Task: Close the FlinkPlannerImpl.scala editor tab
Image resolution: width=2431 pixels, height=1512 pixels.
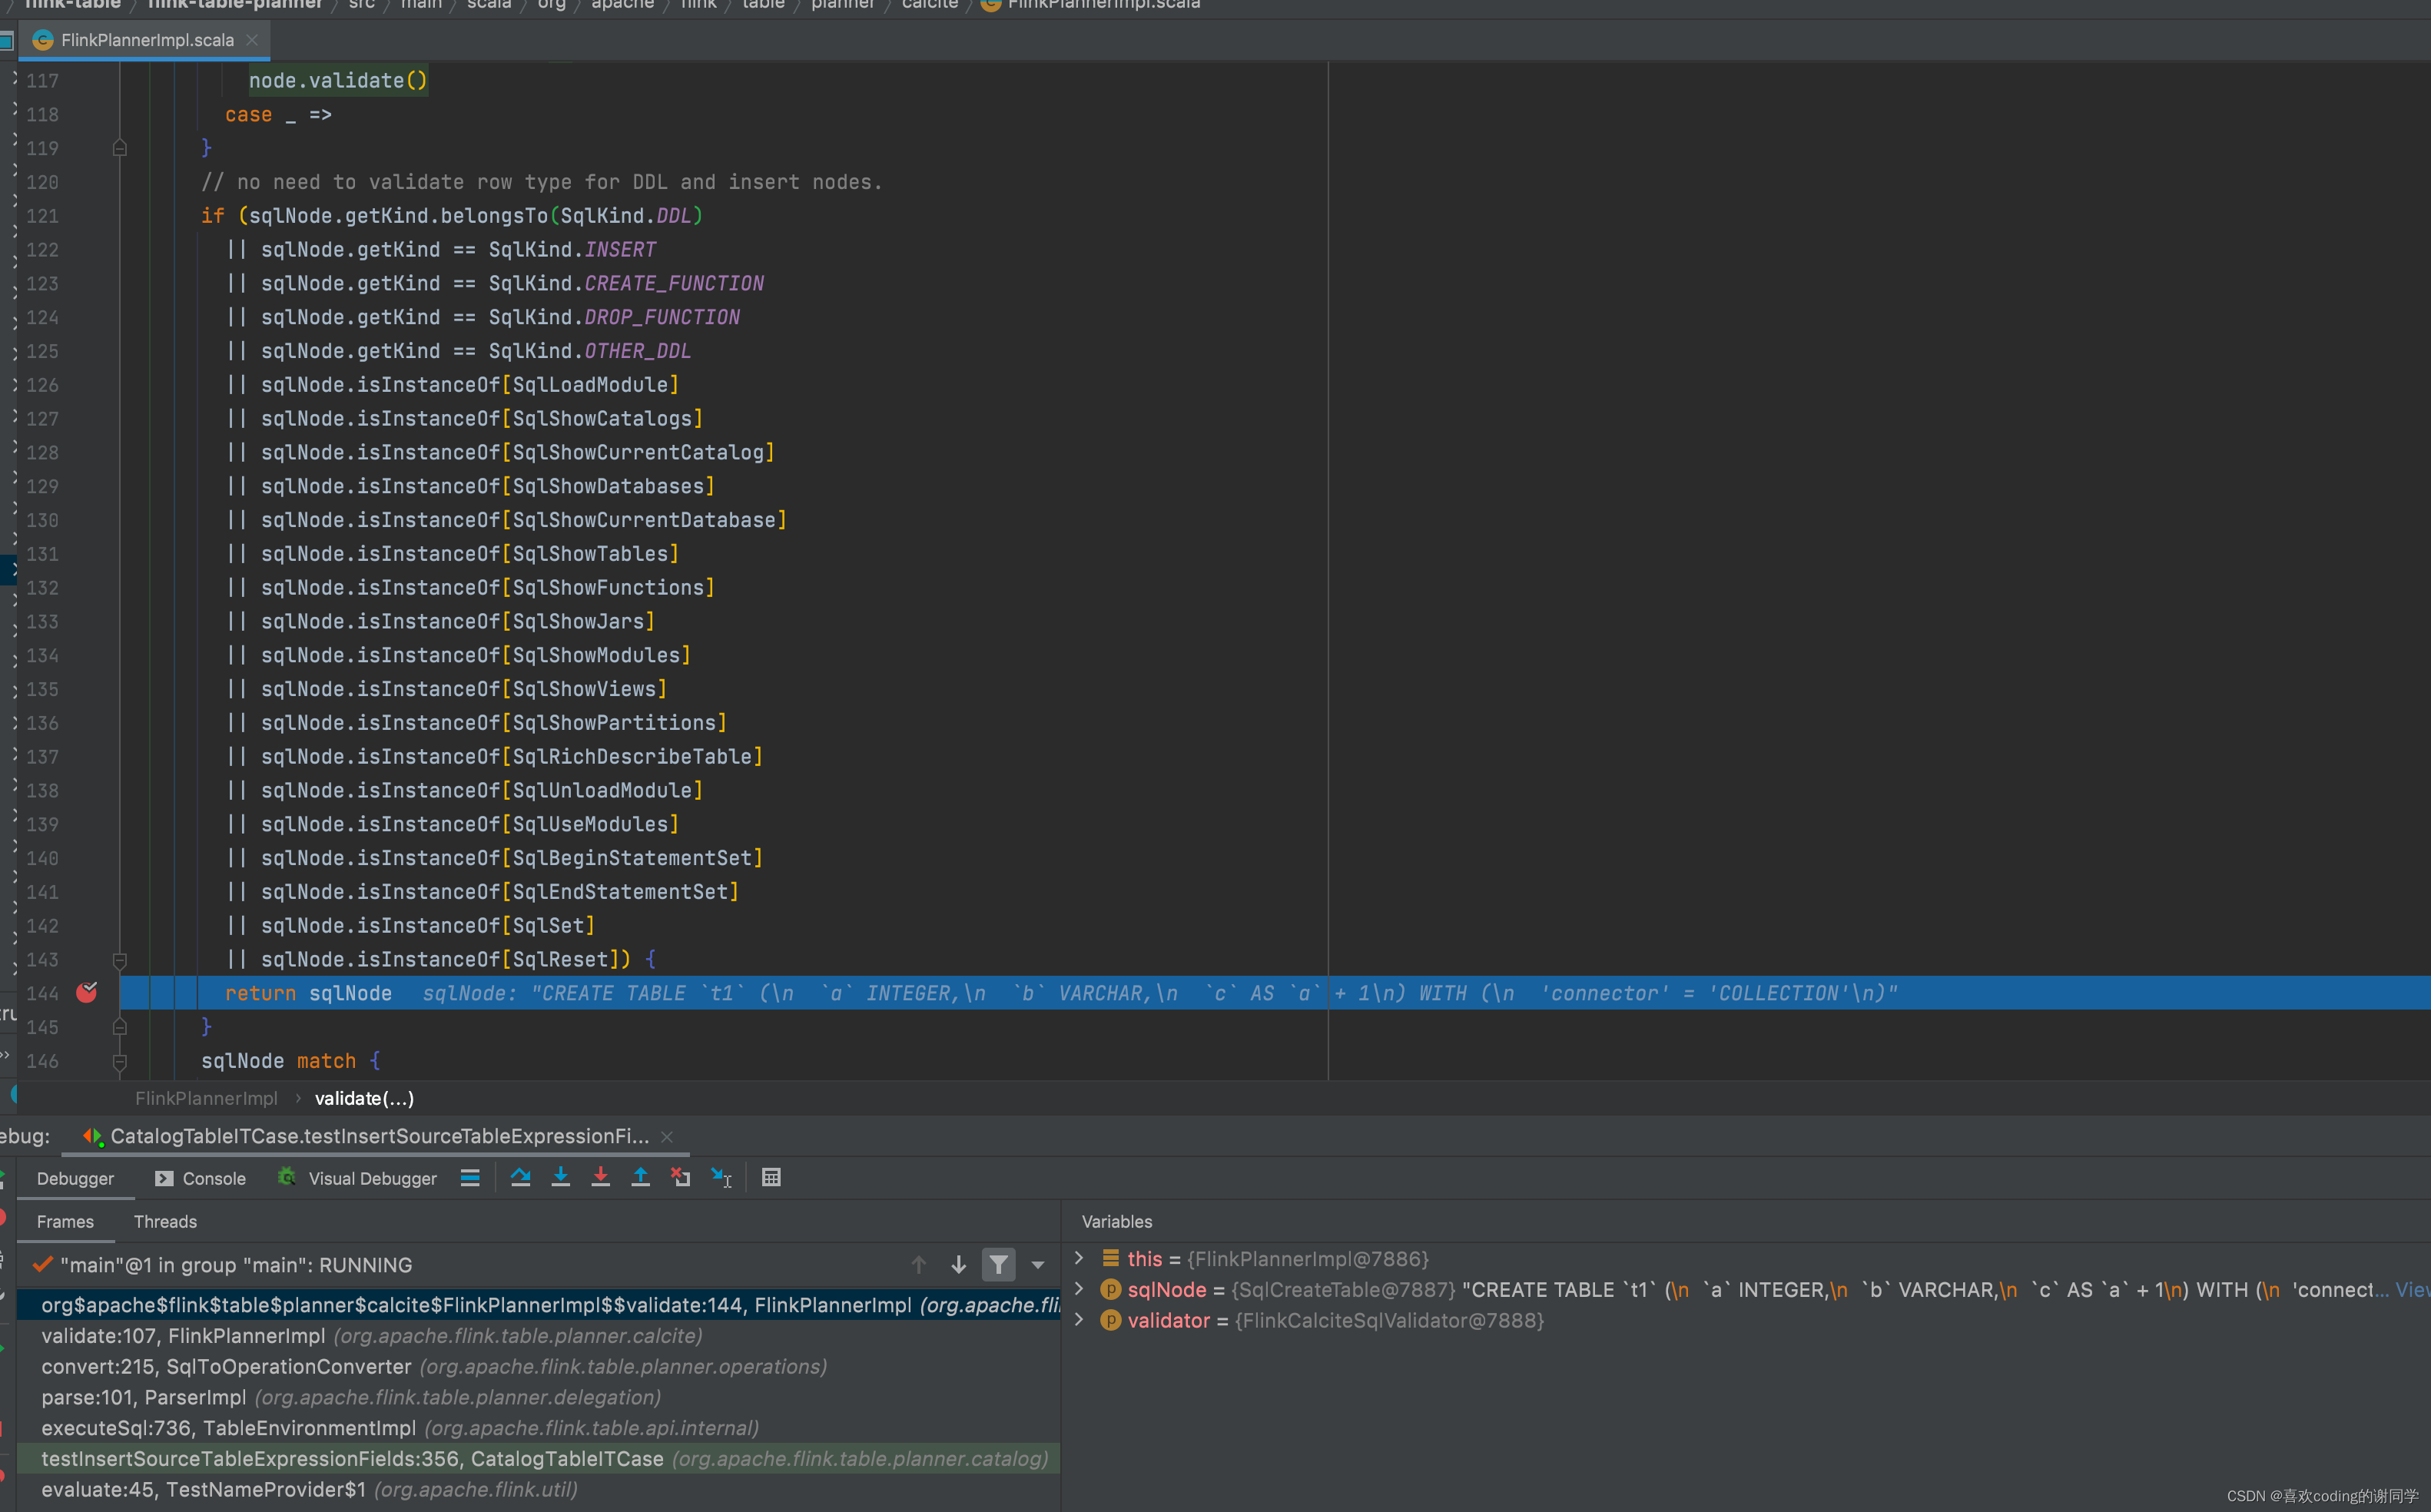Action: point(252,40)
